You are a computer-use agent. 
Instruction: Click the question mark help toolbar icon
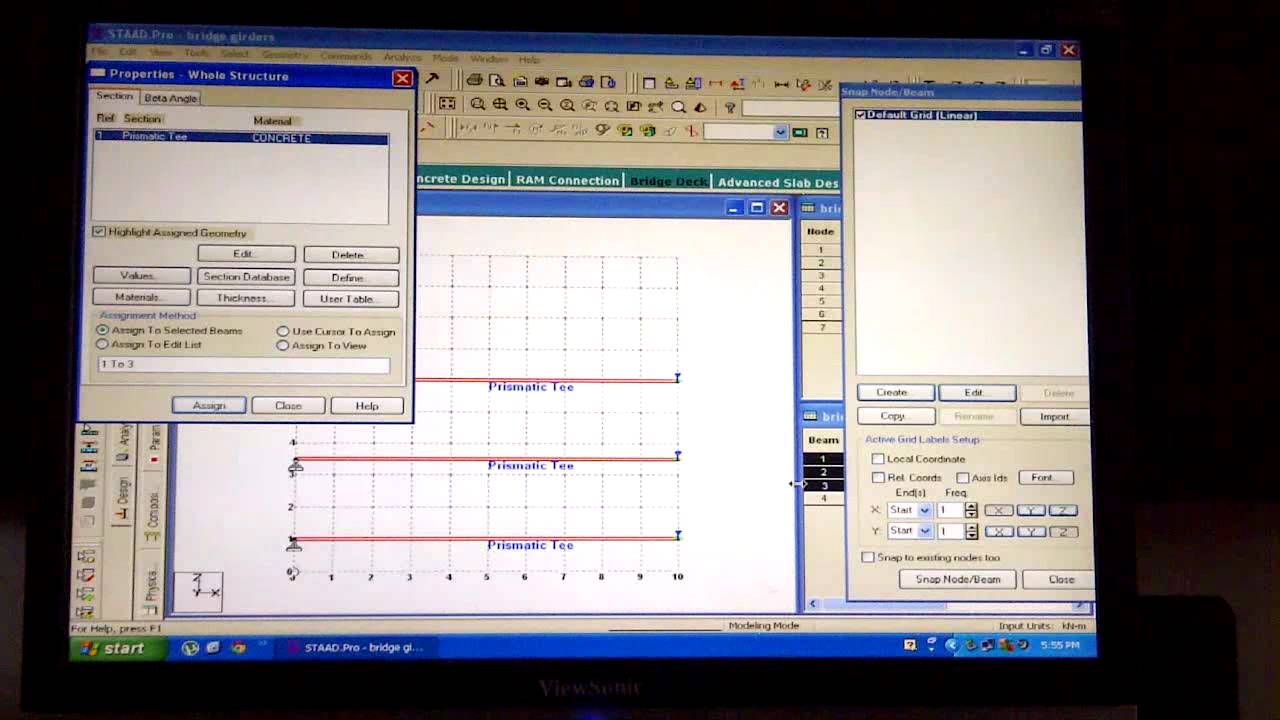[x=729, y=107]
